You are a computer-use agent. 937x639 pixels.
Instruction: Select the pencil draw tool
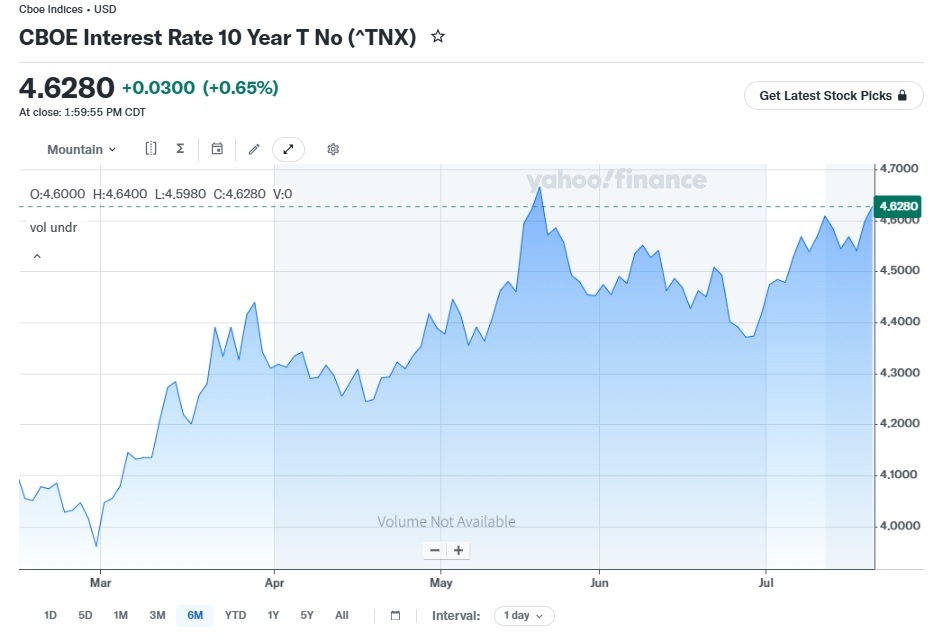click(x=254, y=149)
